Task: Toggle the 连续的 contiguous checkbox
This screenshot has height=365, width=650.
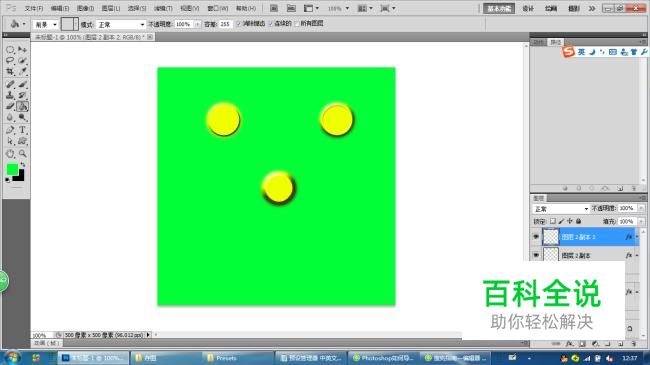Action: (271, 24)
